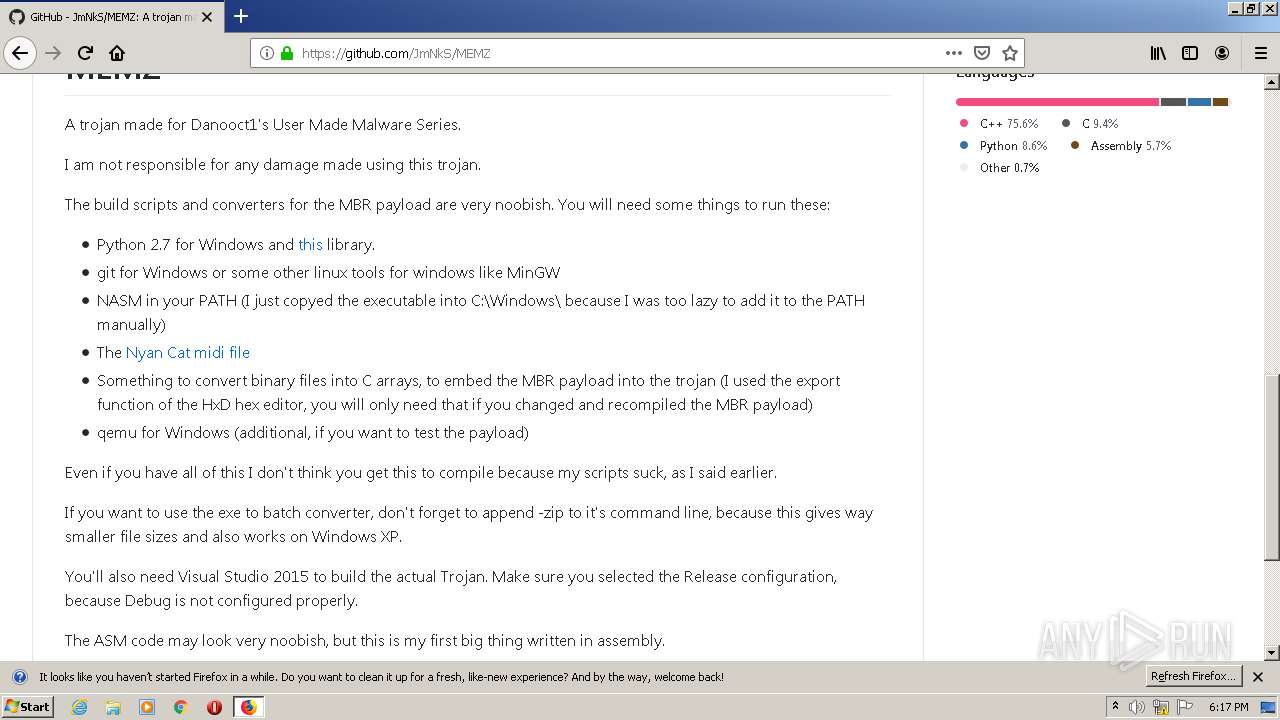The width and height of the screenshot is (1280, 720).
Task: Open the Firefox home page
Action: 117,53
